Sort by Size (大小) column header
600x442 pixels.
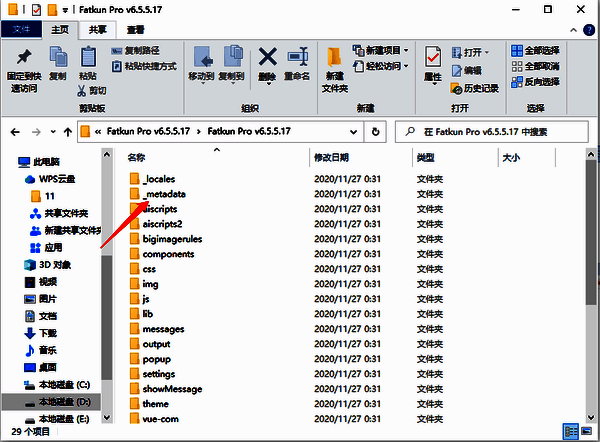511,157
